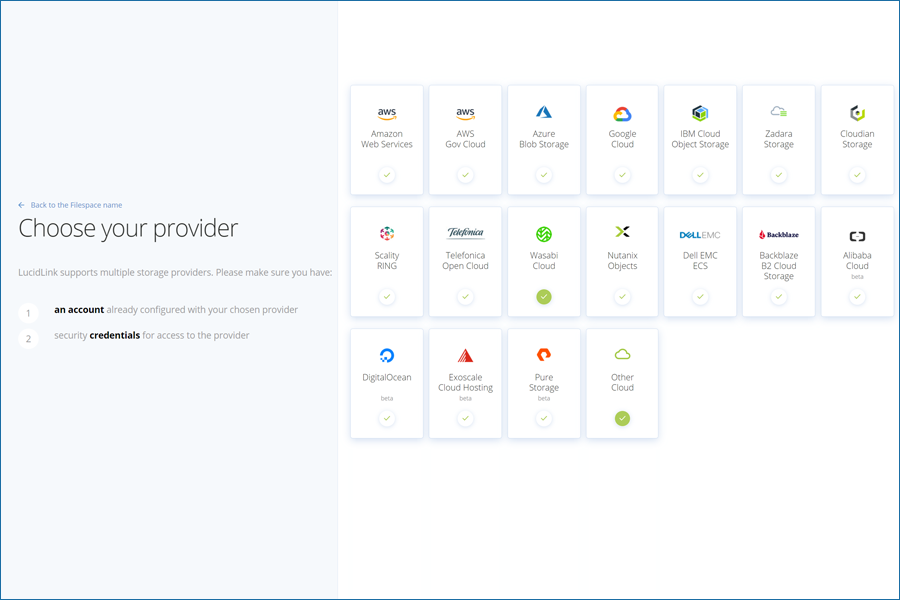
Task: Select the Scality RING logo icon
Action: point(387,234)
